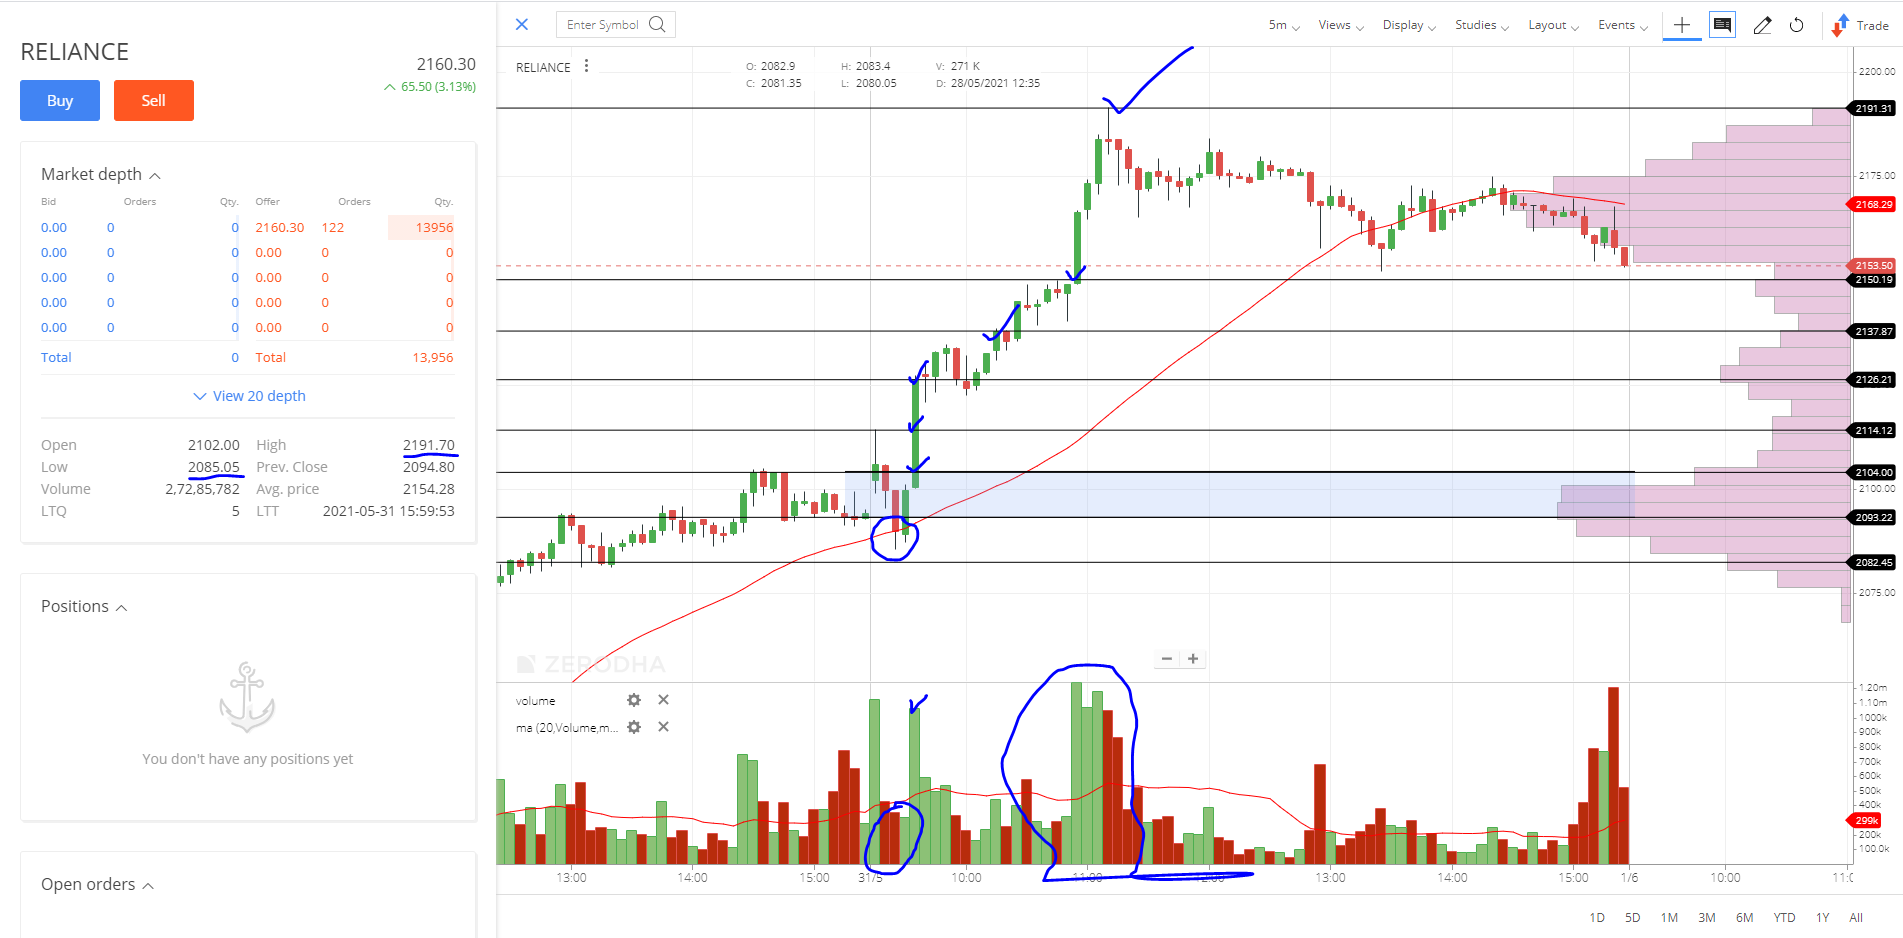Click the Trade button

[1861, 25]
